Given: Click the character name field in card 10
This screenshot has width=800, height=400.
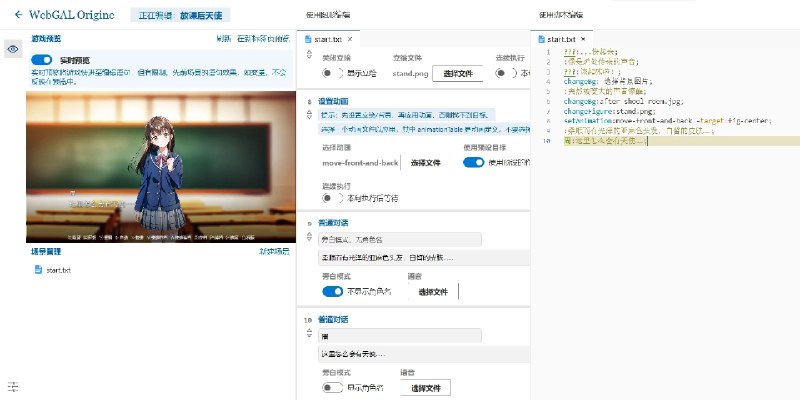Looking at the screenshot, I should 400,336.
